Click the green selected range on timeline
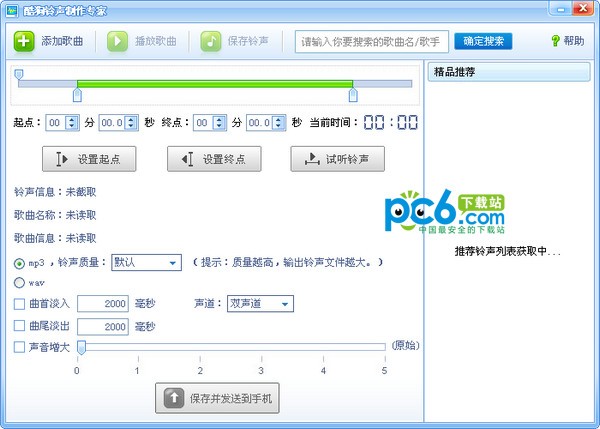The height and width of the screenshot is (429, 600). (215, 84)
